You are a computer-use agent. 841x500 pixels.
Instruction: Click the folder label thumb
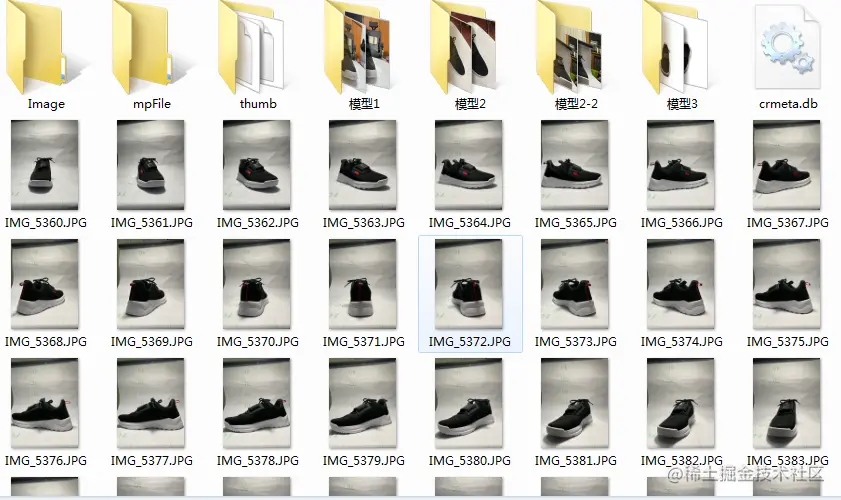(258, 104)
